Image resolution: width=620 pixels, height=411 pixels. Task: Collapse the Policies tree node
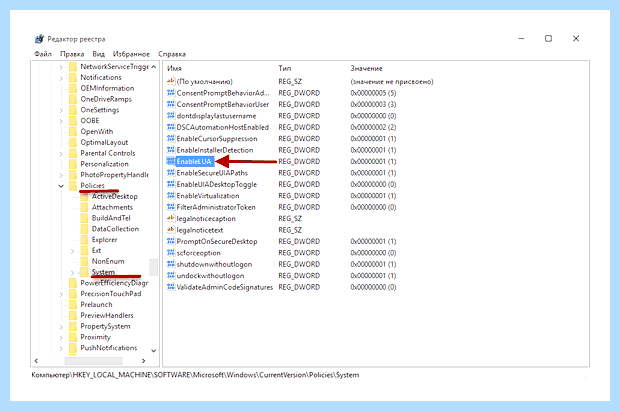point(61,186)
